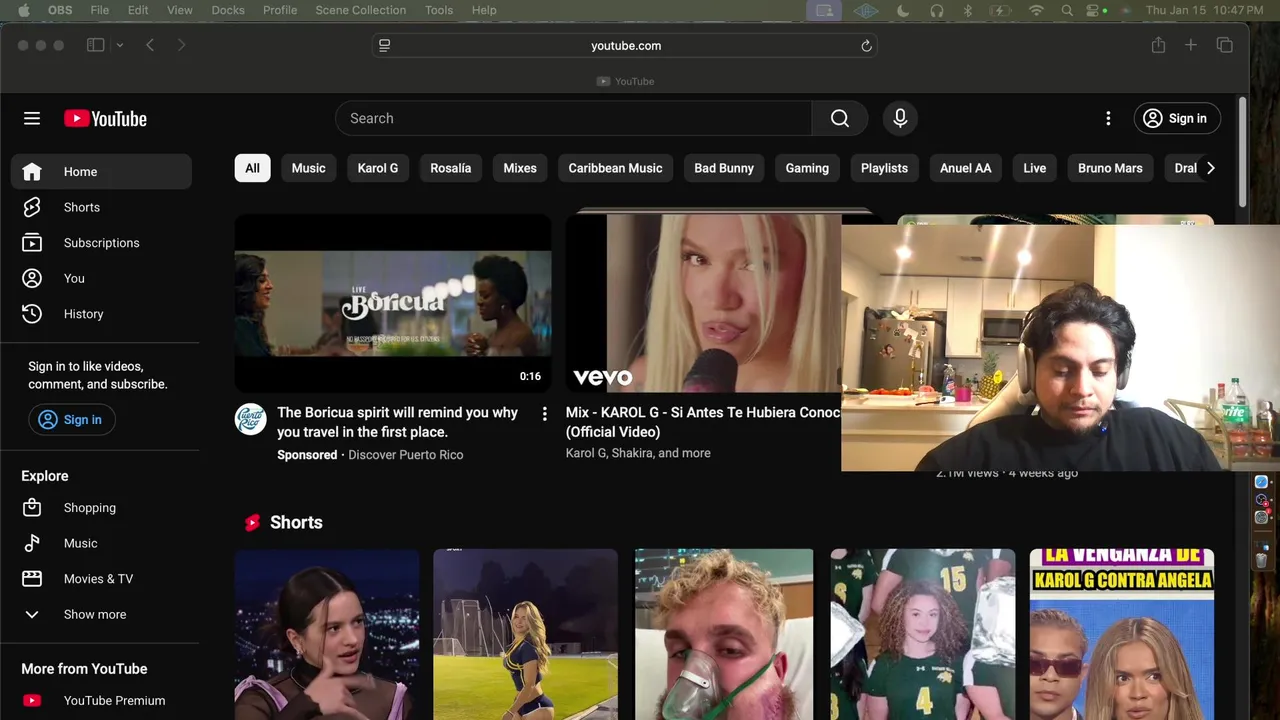Click the search magnifier button
1280x720 pixels.
pyautogui.click(x=840, y=118)
